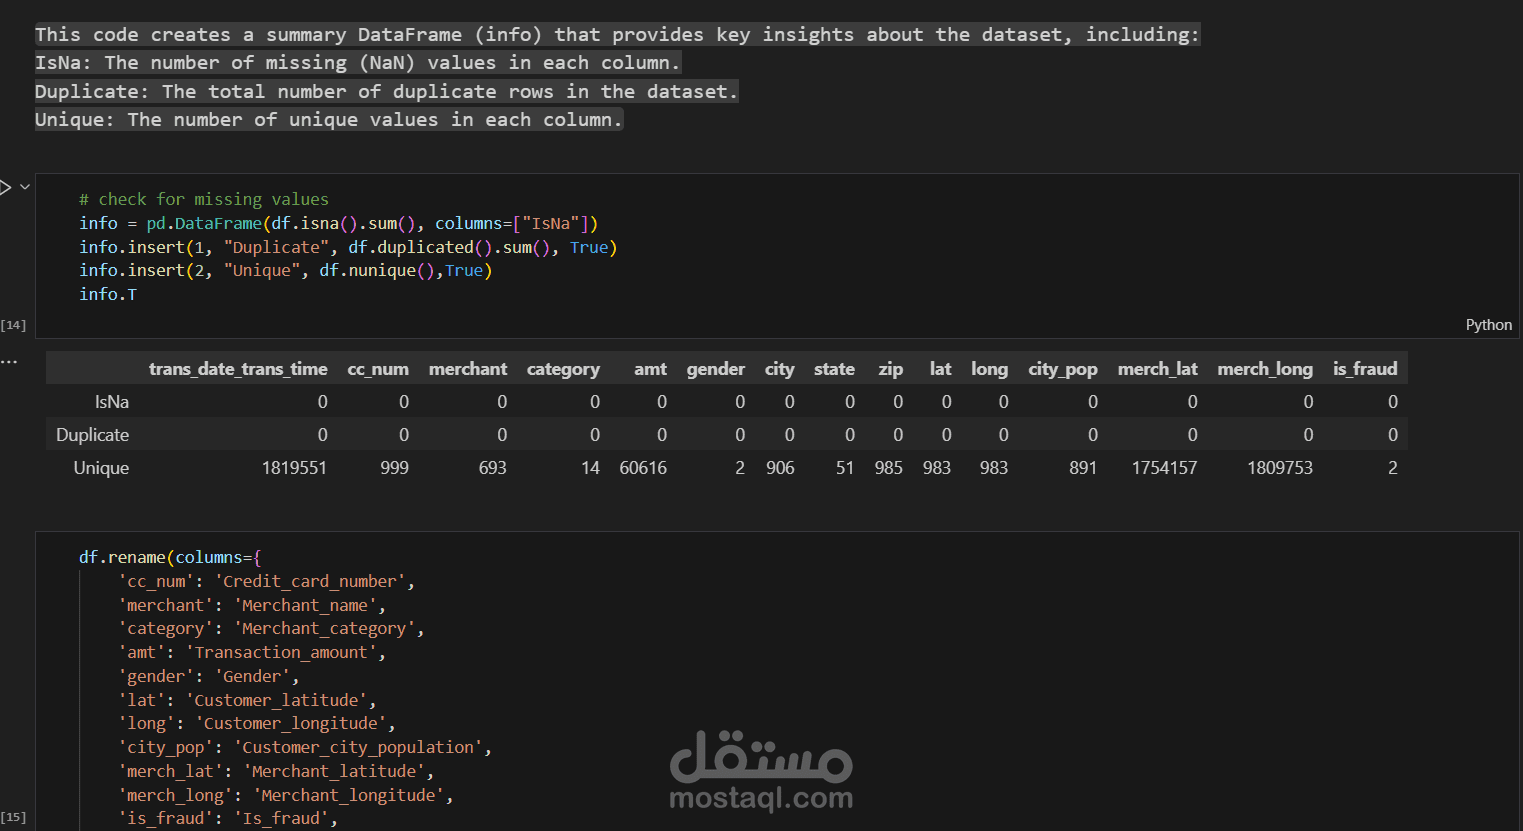Viewport: 1523px width, 831px height.
Task: Click unique value 985 under zip
Action: coord(888,468)
